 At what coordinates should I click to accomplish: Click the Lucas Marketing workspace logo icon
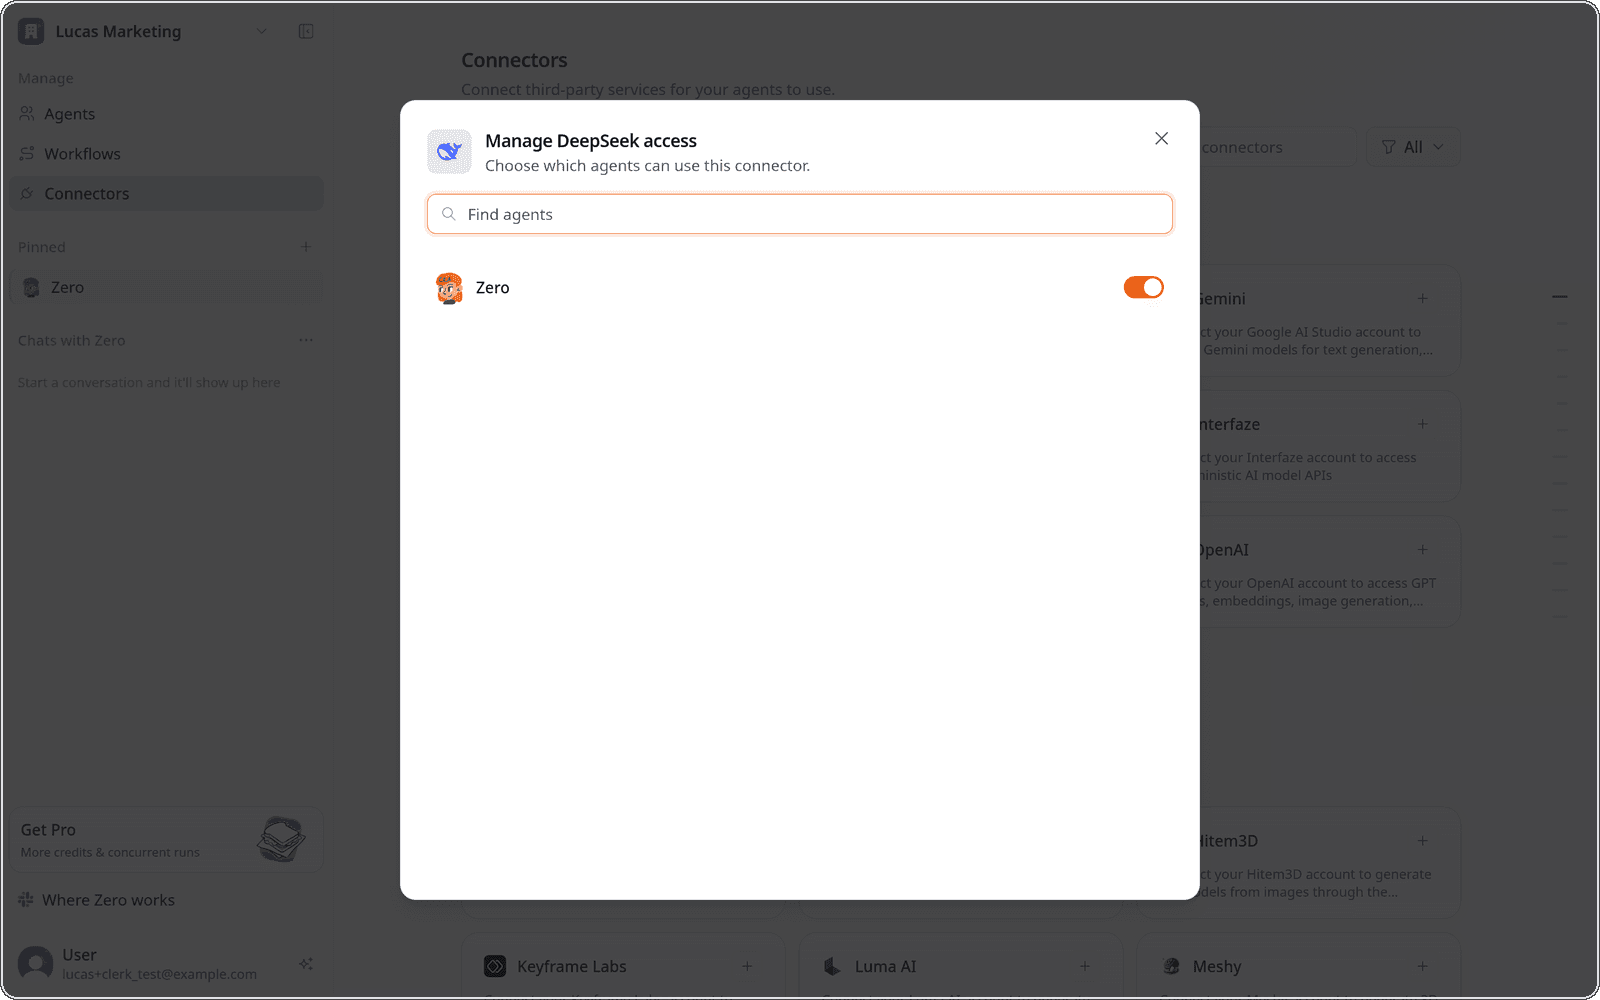31,31
